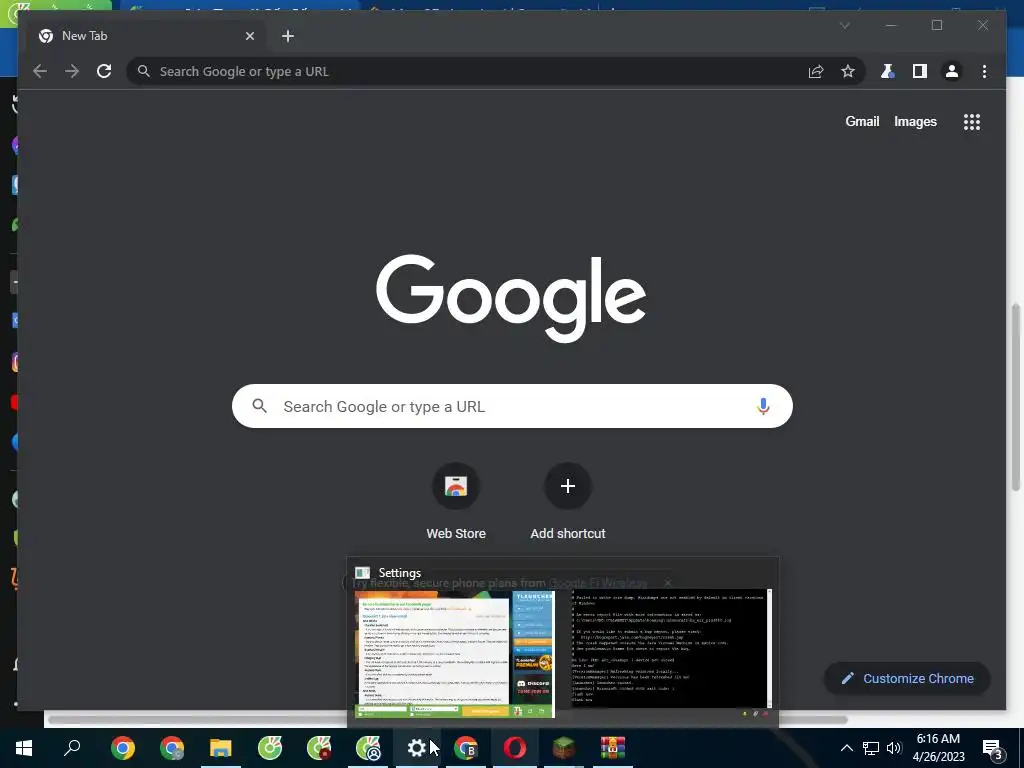The width and height of the screenshot is (1024, 768).
Task: Open the Minecraft grass block taskbar icon
Action: point(564,748)
